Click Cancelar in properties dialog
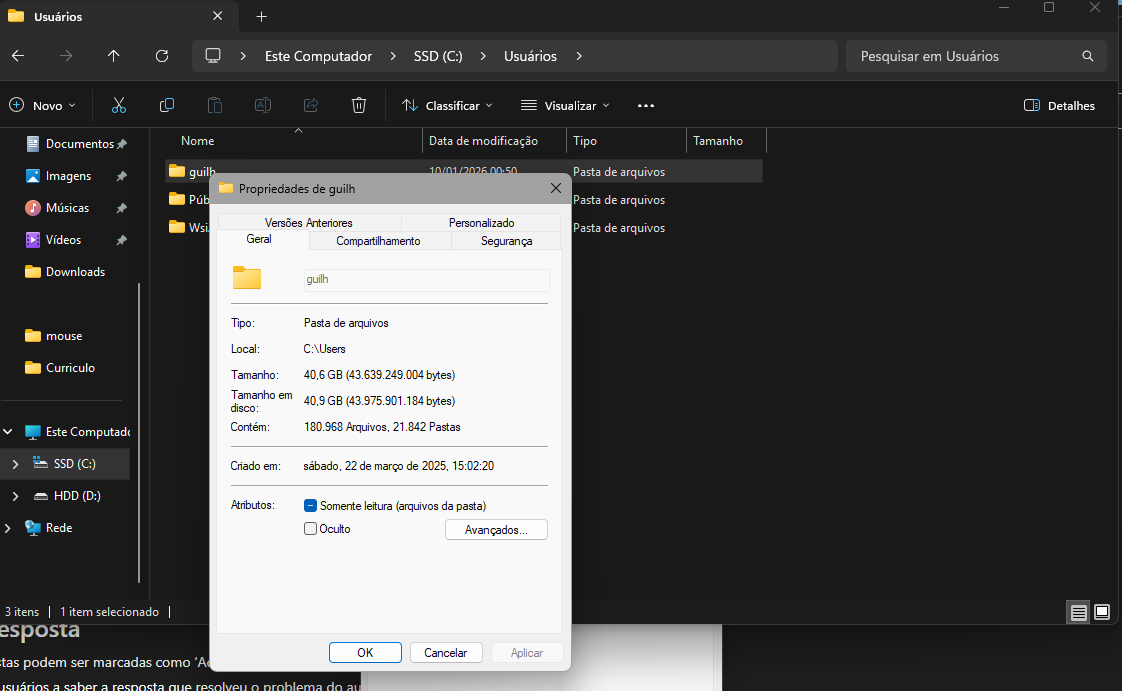Screen dimensions: 1122x691 [445, 652]
